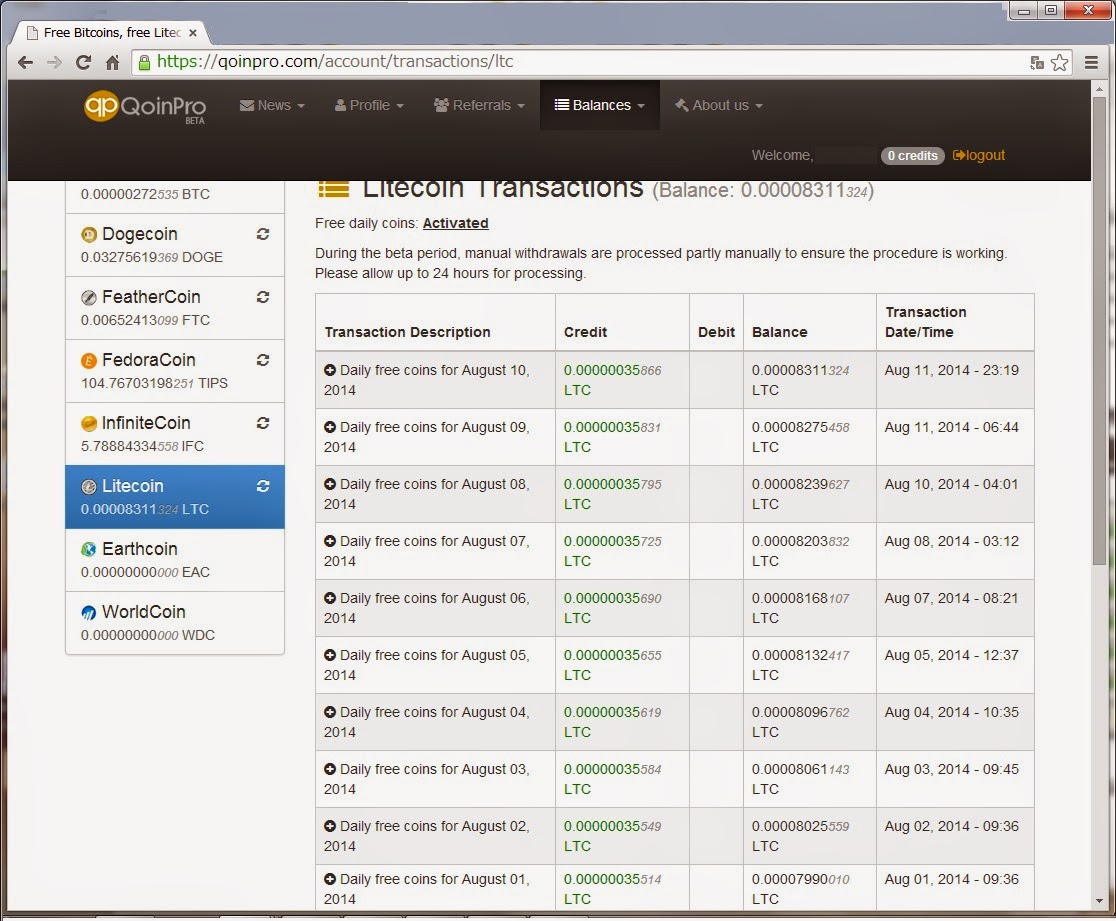Expand the August 01 transaction plus icon
This screenshot has width=1116, height=921.
click(330, 879)
